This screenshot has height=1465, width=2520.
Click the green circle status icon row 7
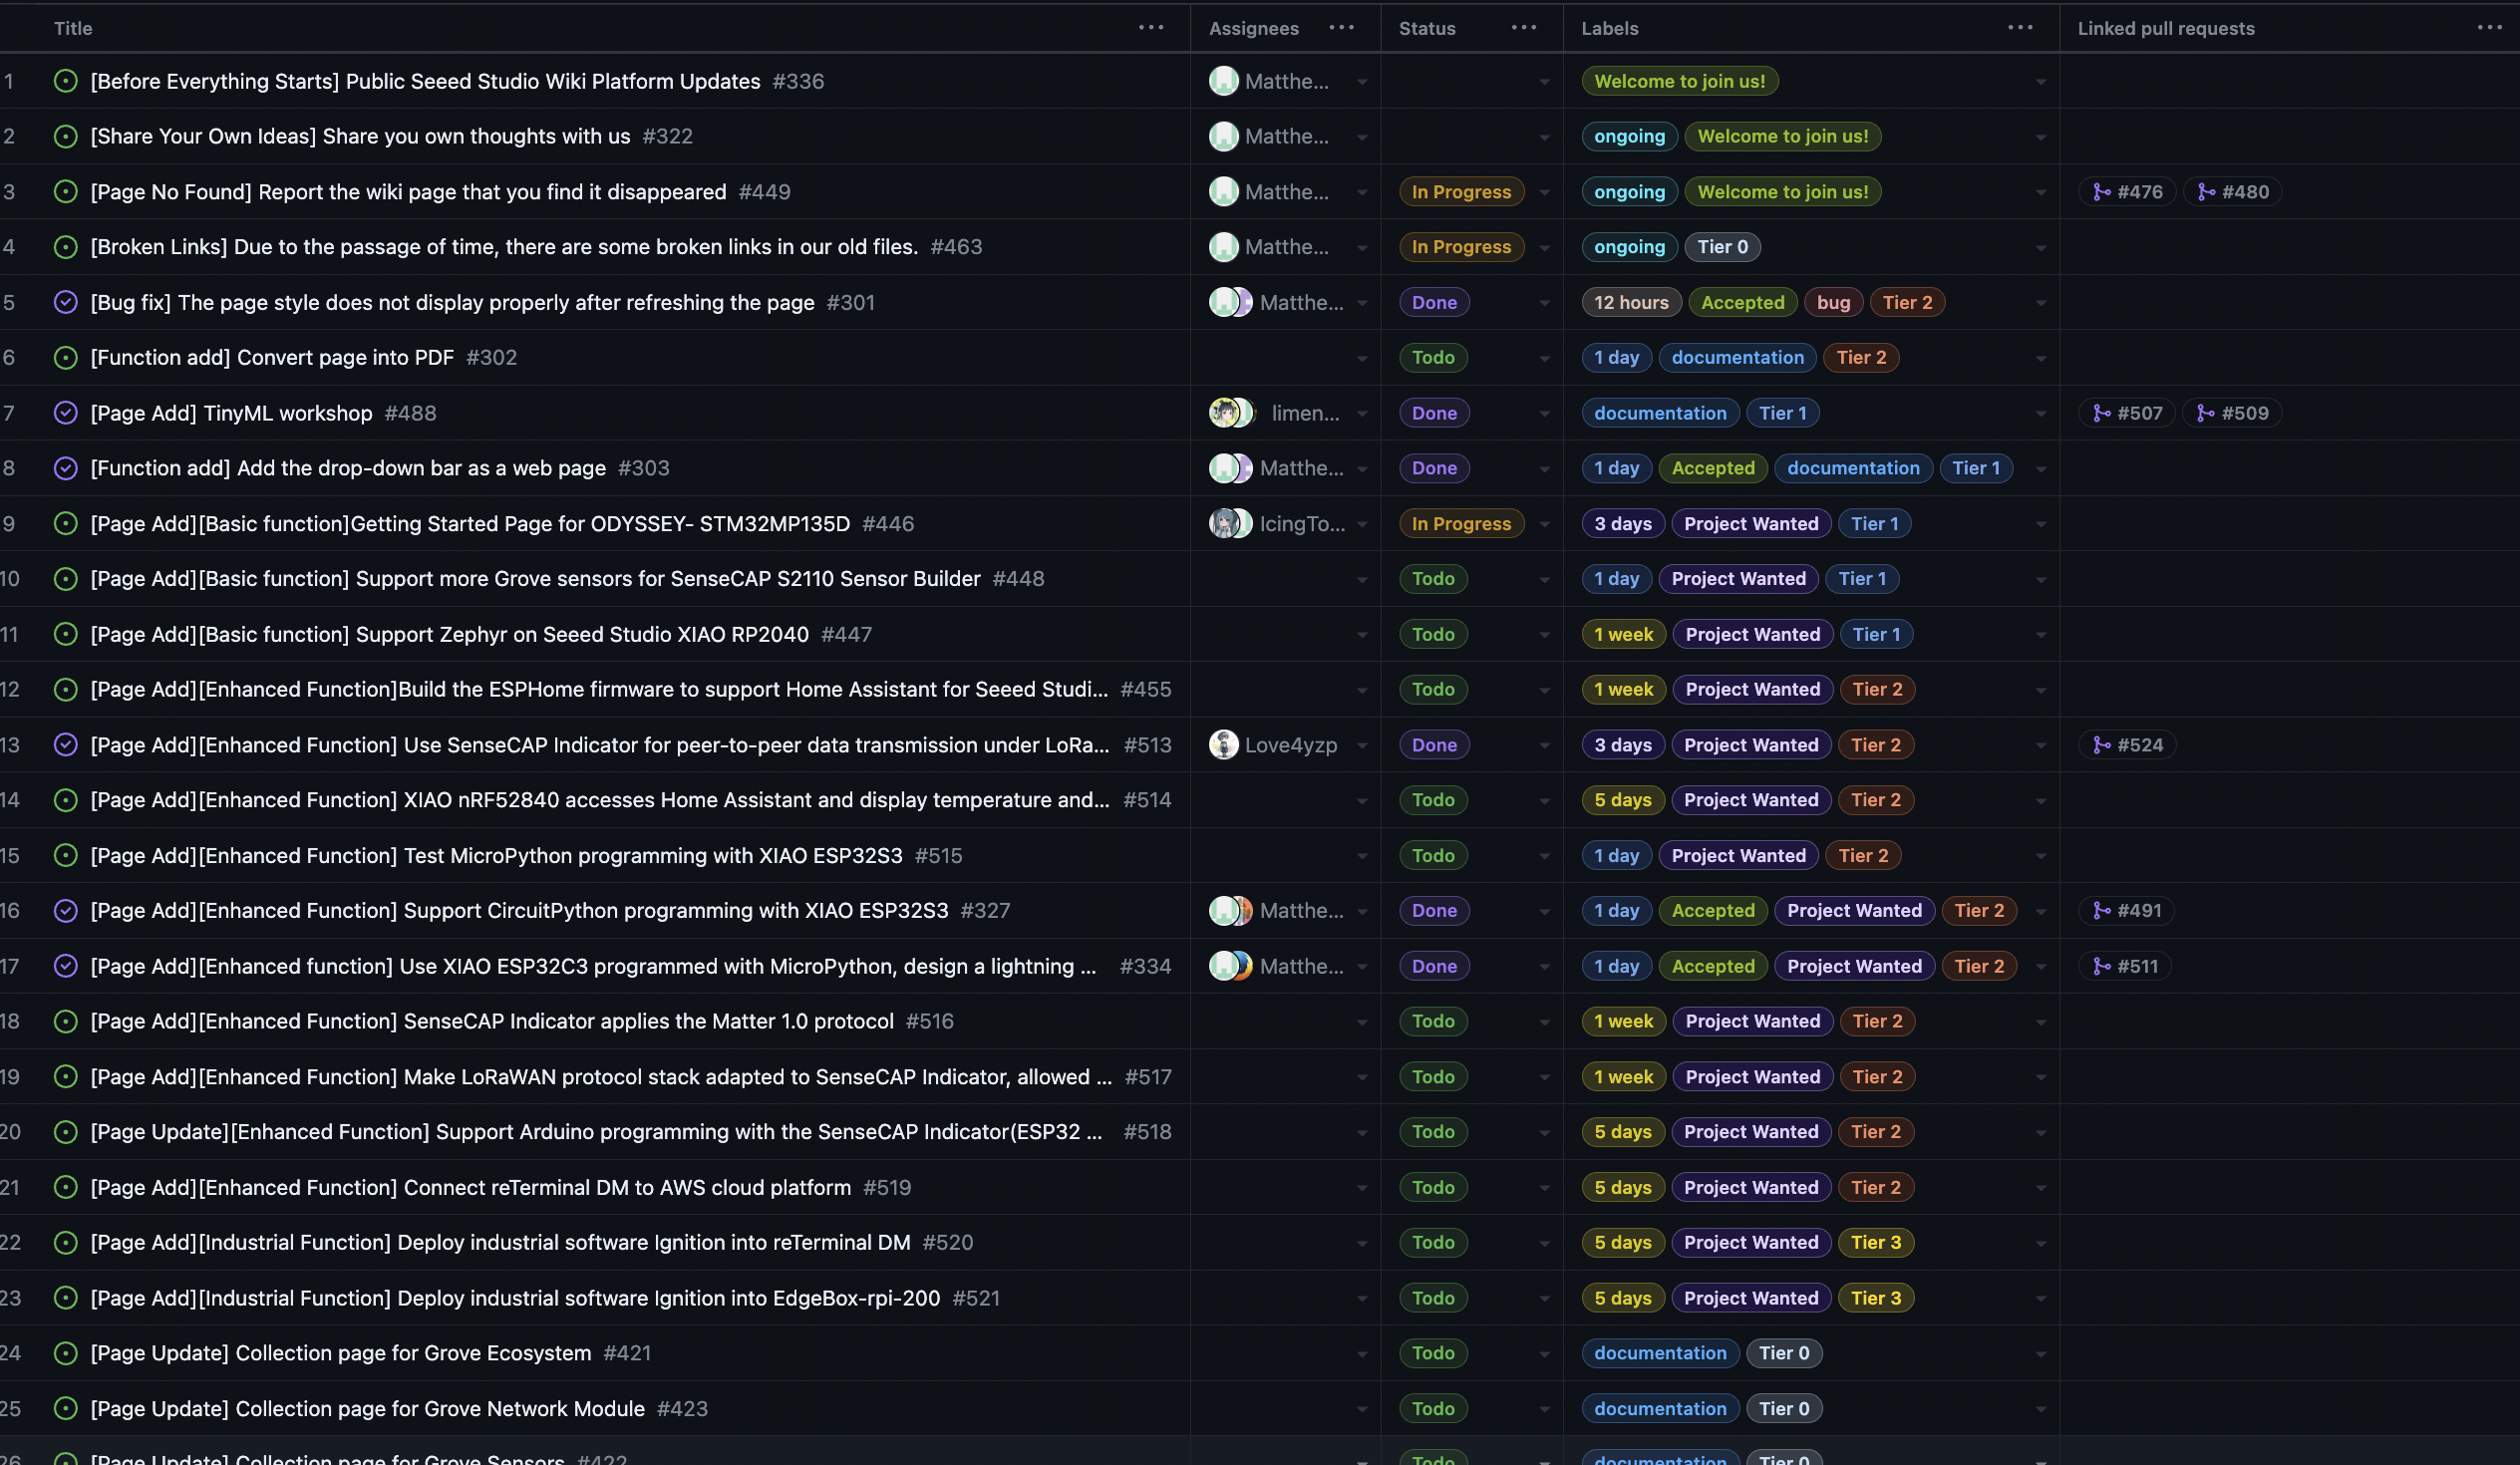tap(65, 414)
